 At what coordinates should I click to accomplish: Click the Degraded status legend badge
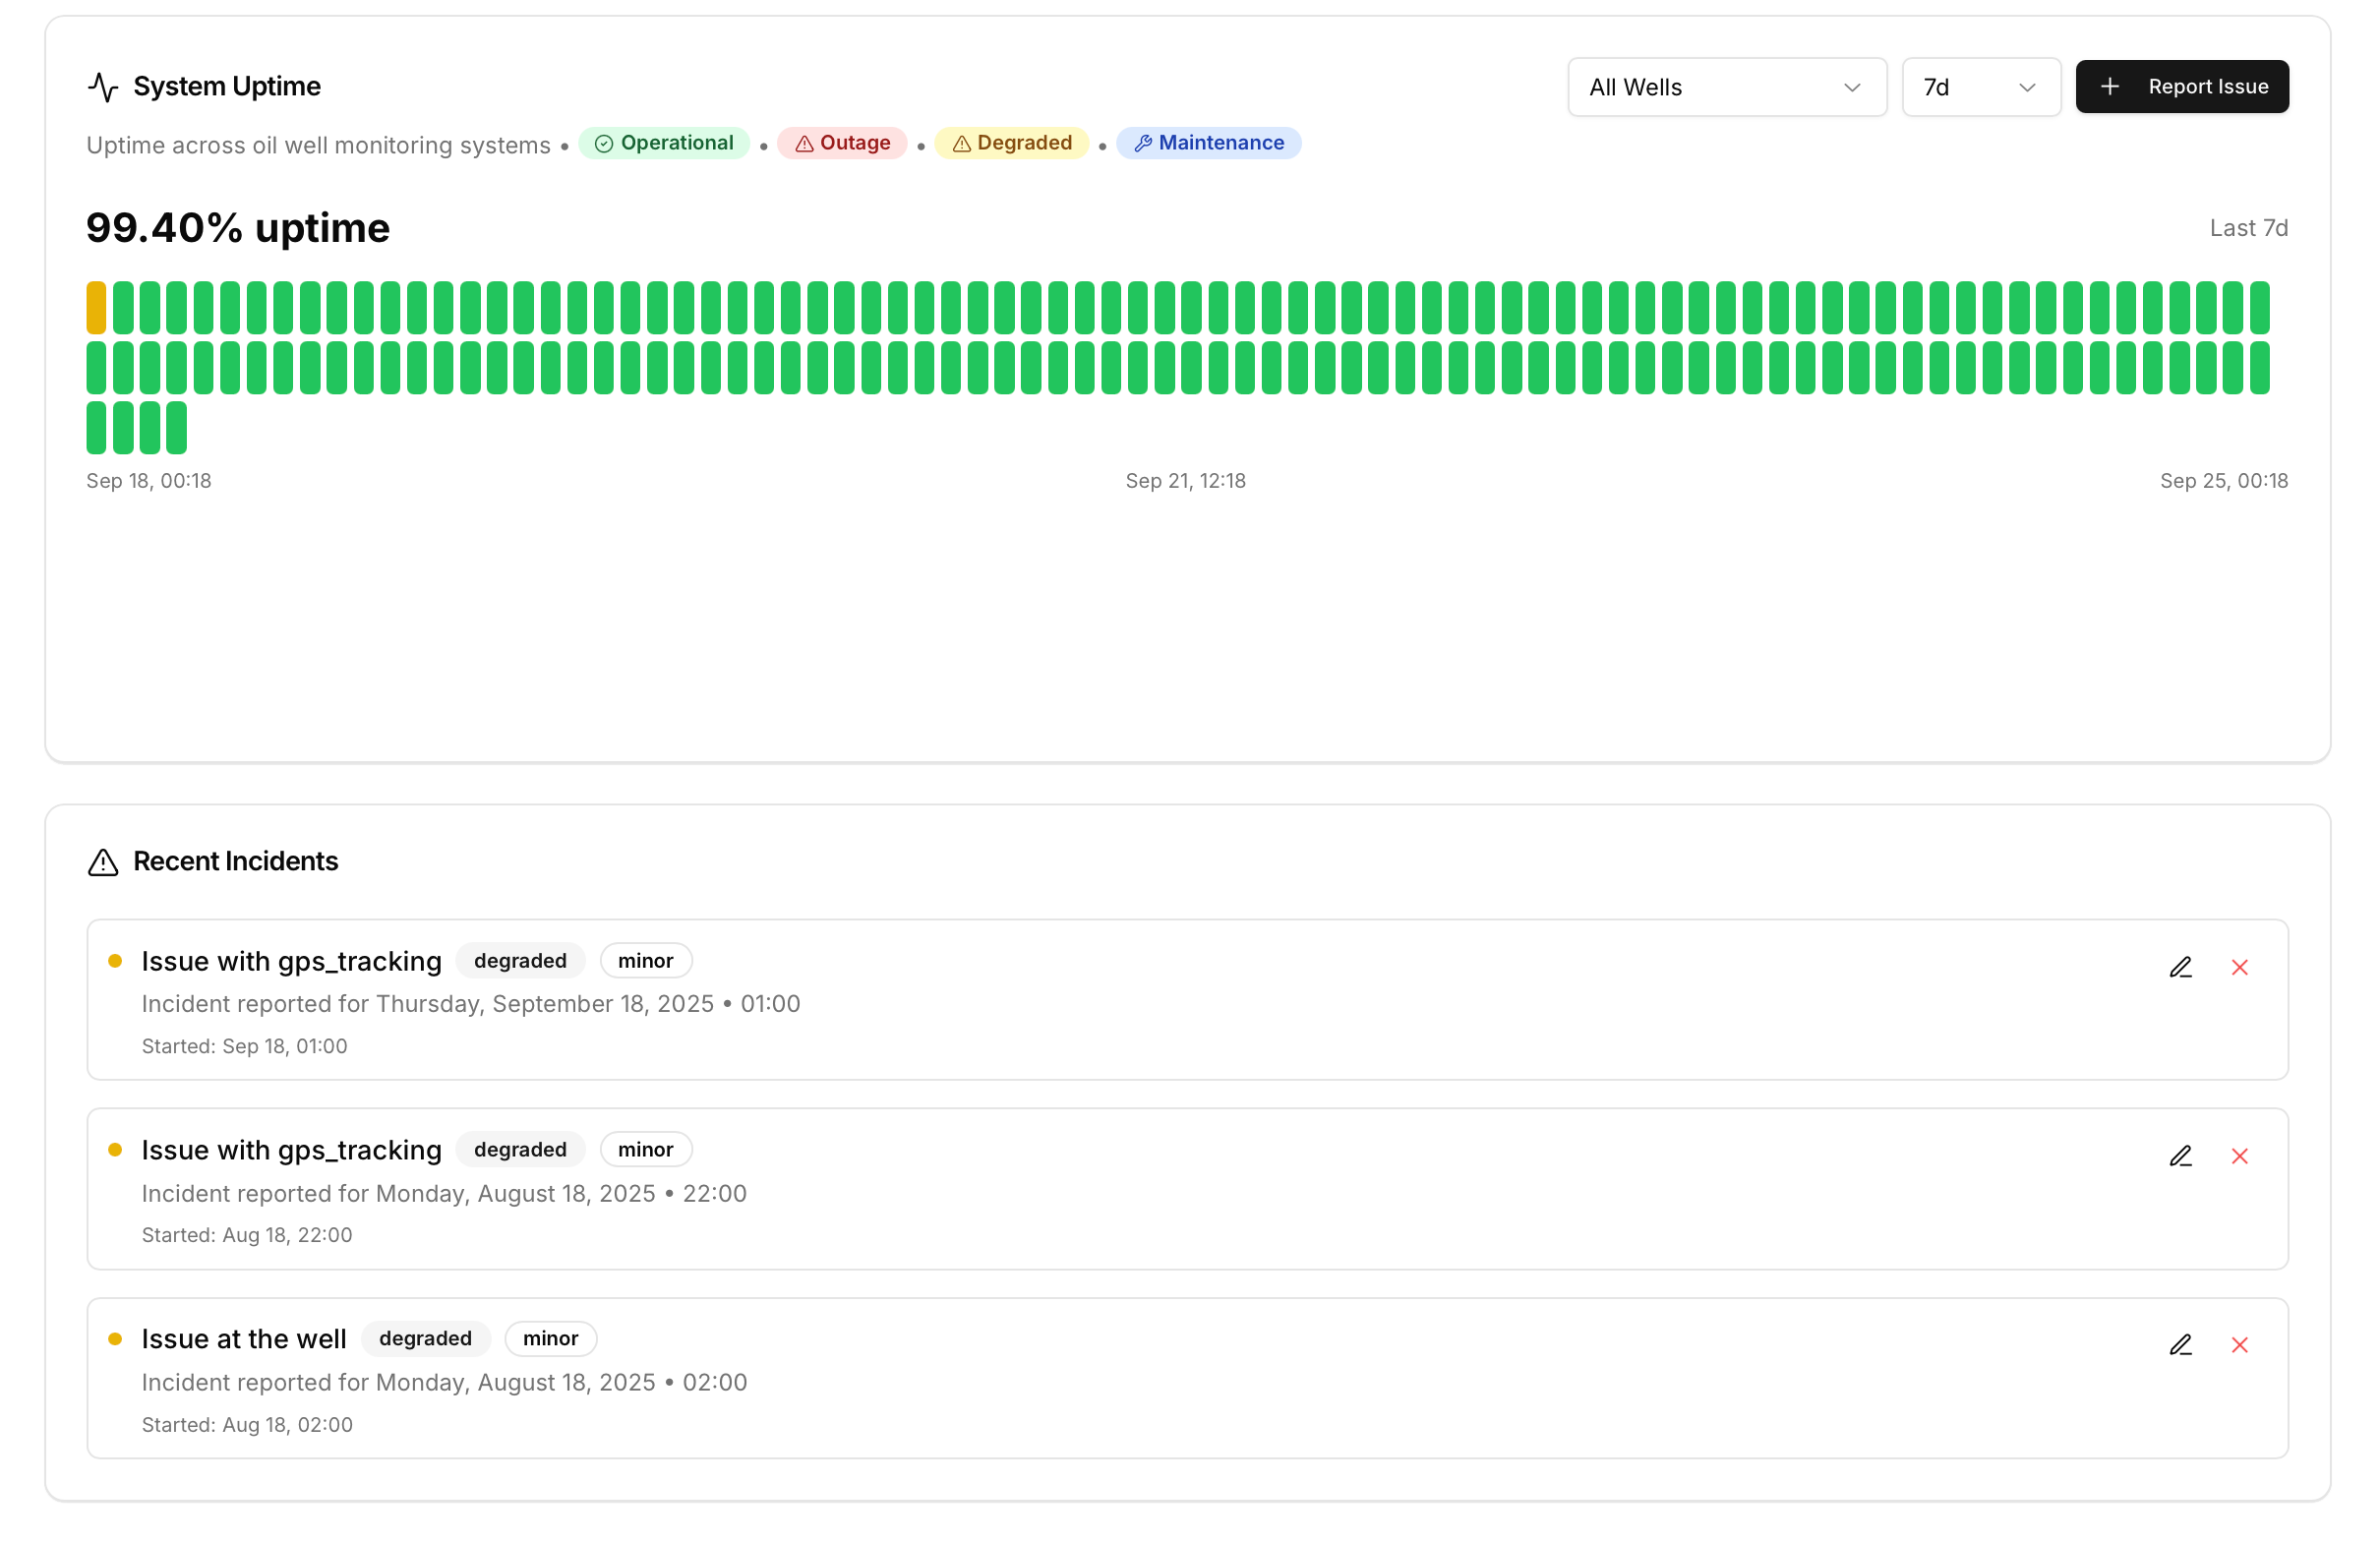point(1011,143)
